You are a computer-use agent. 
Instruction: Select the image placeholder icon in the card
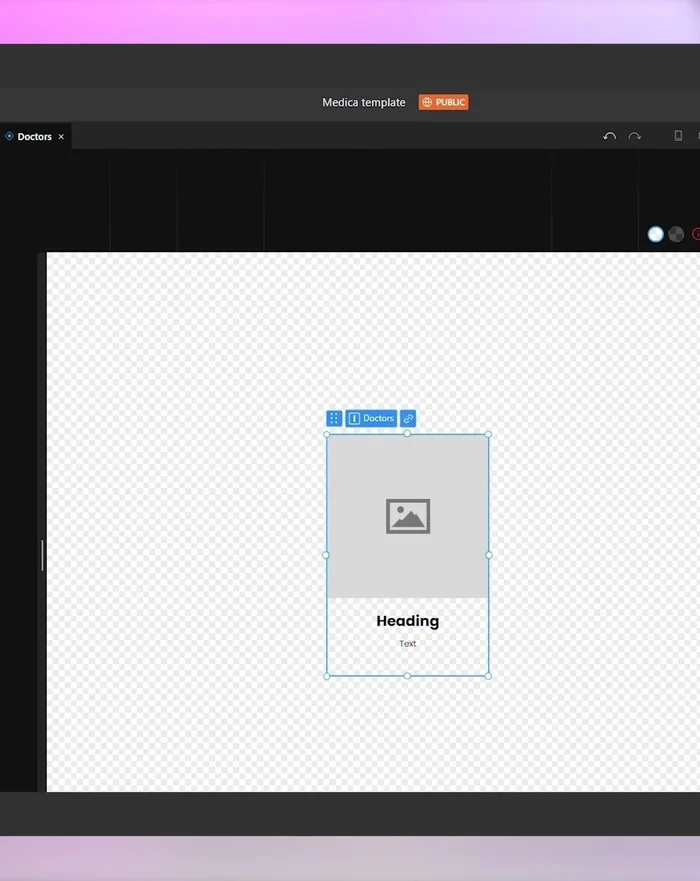tap(408, 516)
